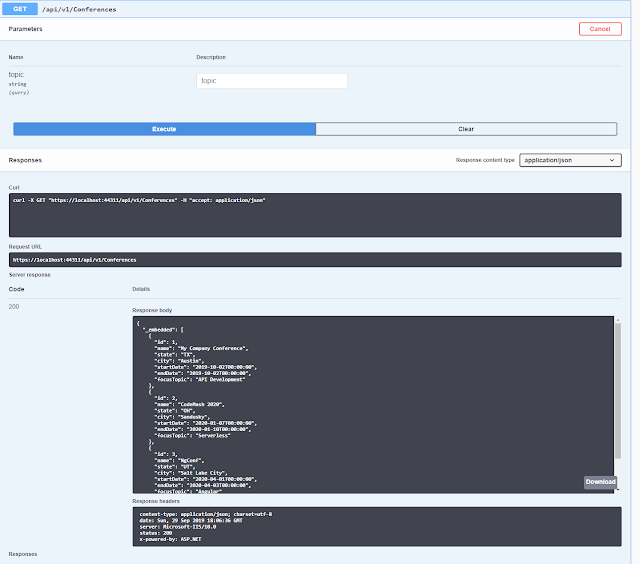Click the "NgConf" name line
The width and height of the screenshot is (640, 564).
(179, 460)
